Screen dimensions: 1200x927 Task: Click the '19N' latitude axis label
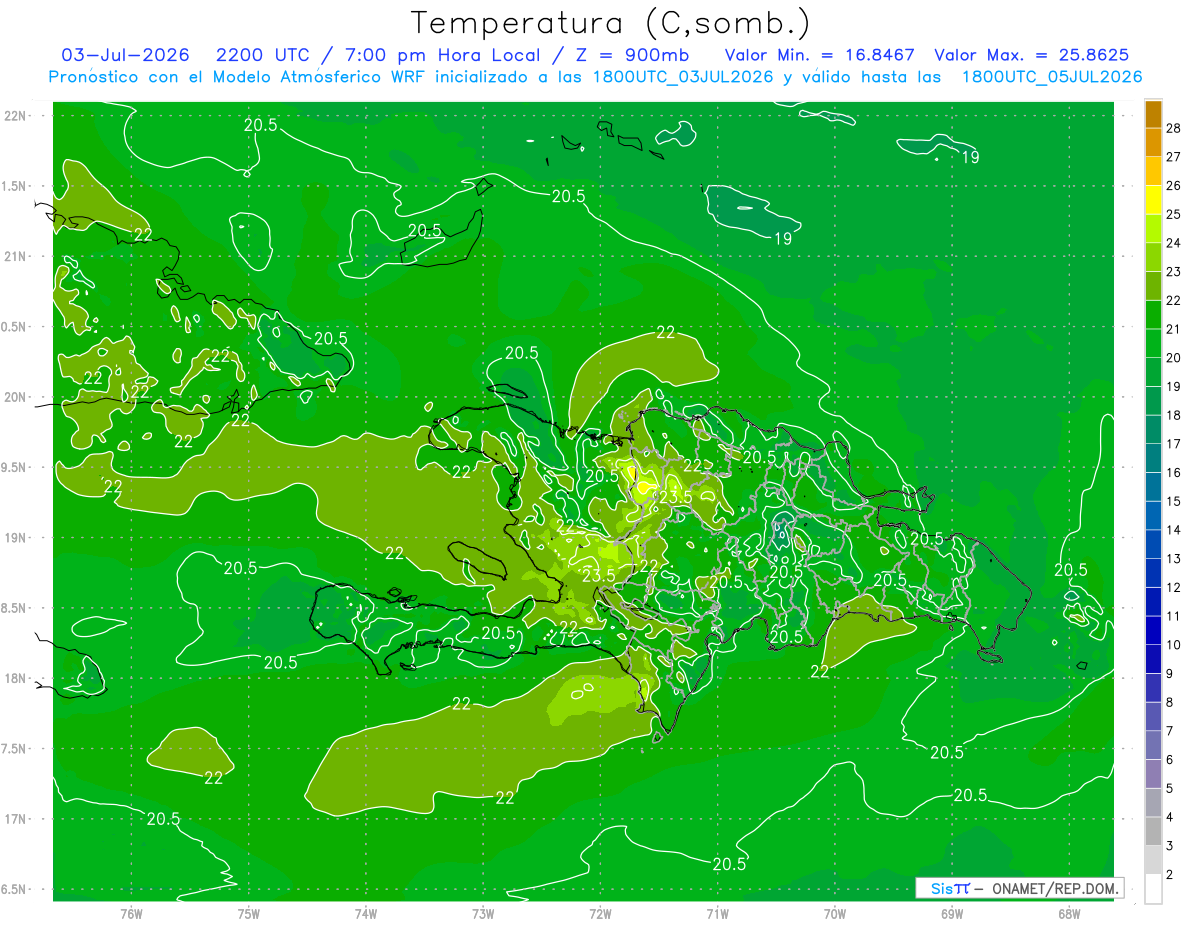pos(15,537)
